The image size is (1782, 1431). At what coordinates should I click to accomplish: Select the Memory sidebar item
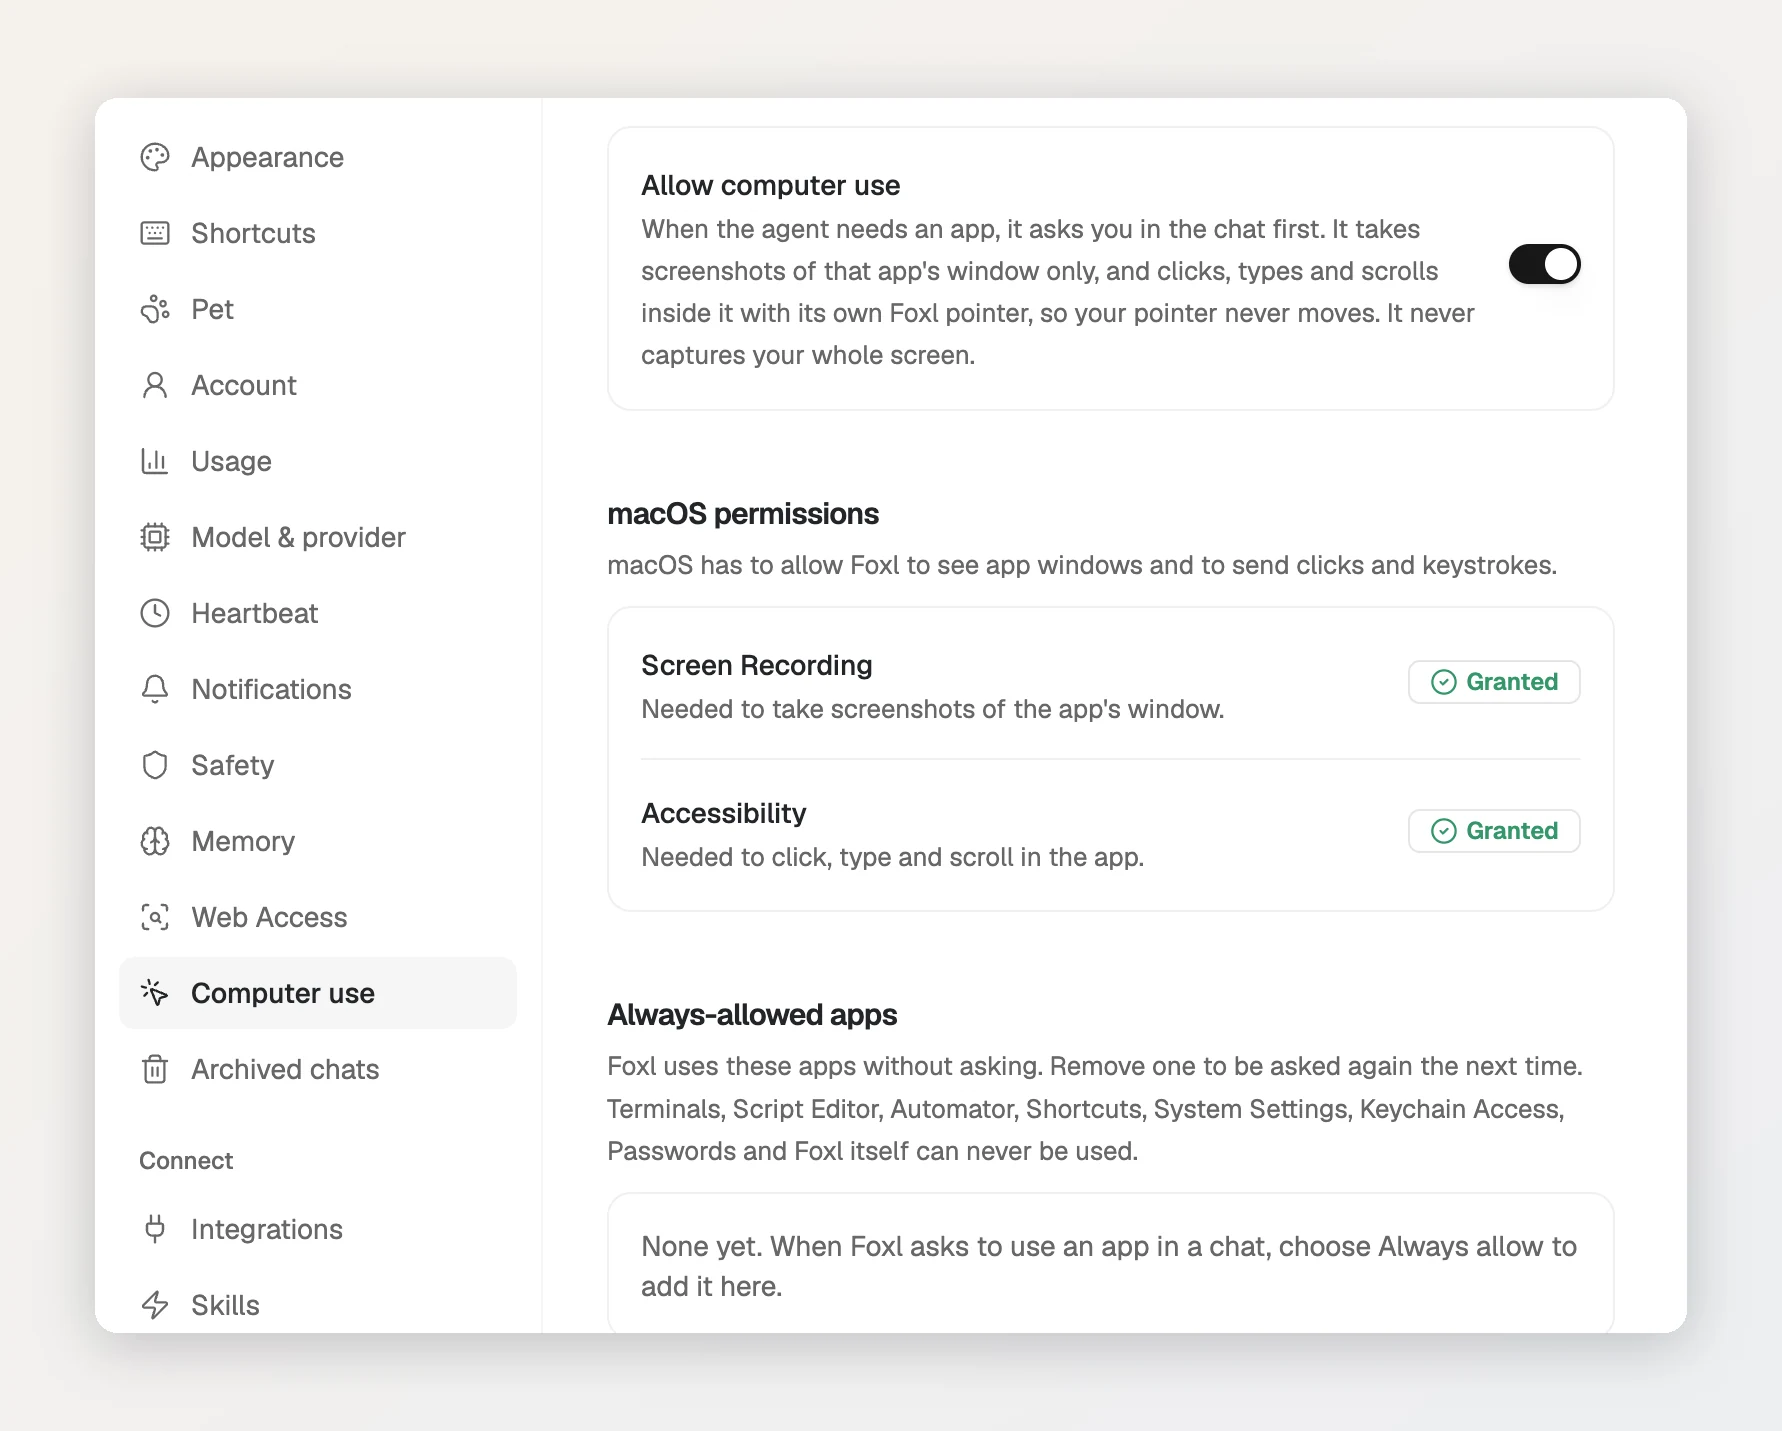point(318,841)
